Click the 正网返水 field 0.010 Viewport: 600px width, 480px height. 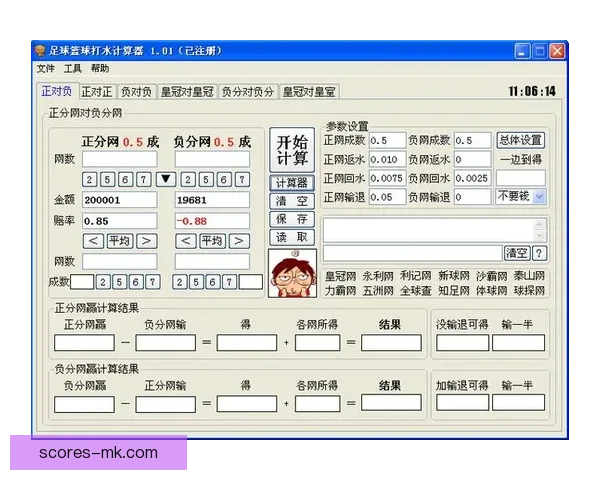point(387,159)
